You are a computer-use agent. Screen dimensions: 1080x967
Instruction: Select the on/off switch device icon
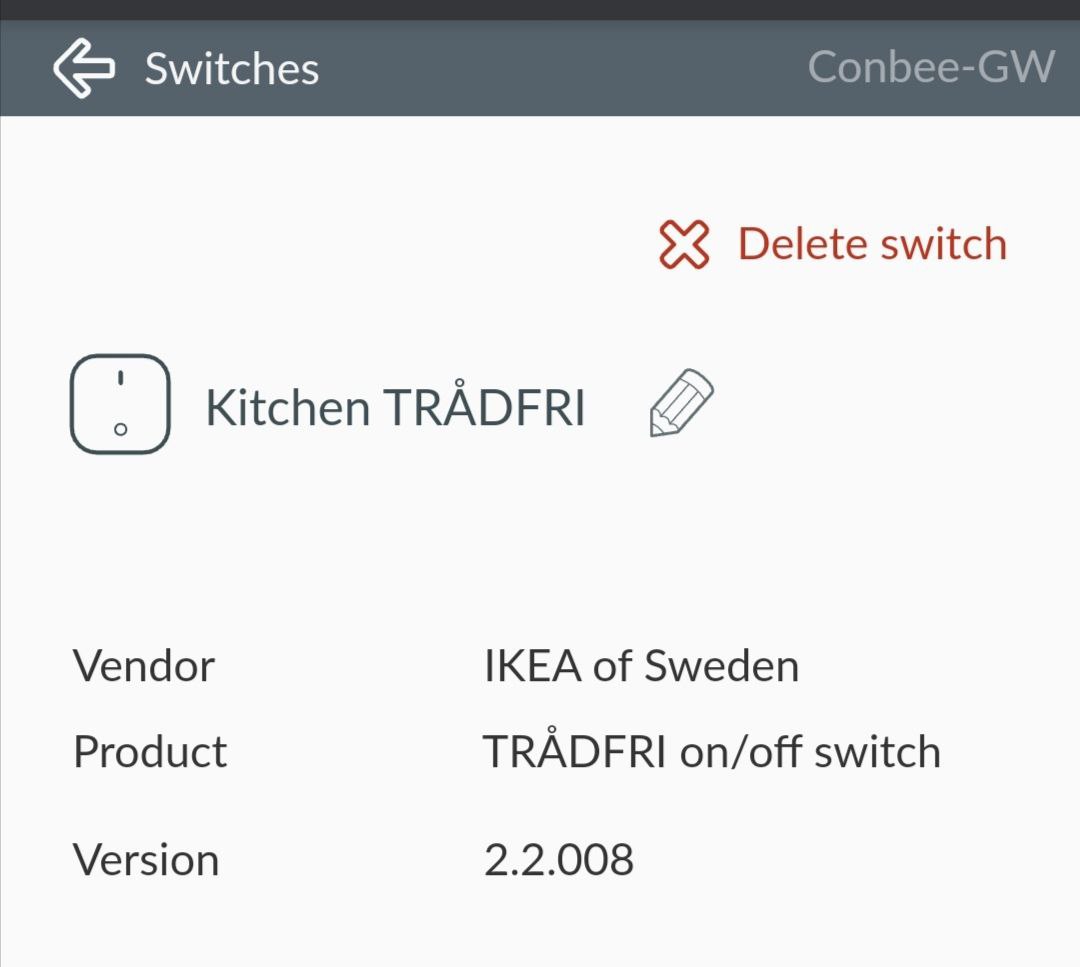(120, 404)
